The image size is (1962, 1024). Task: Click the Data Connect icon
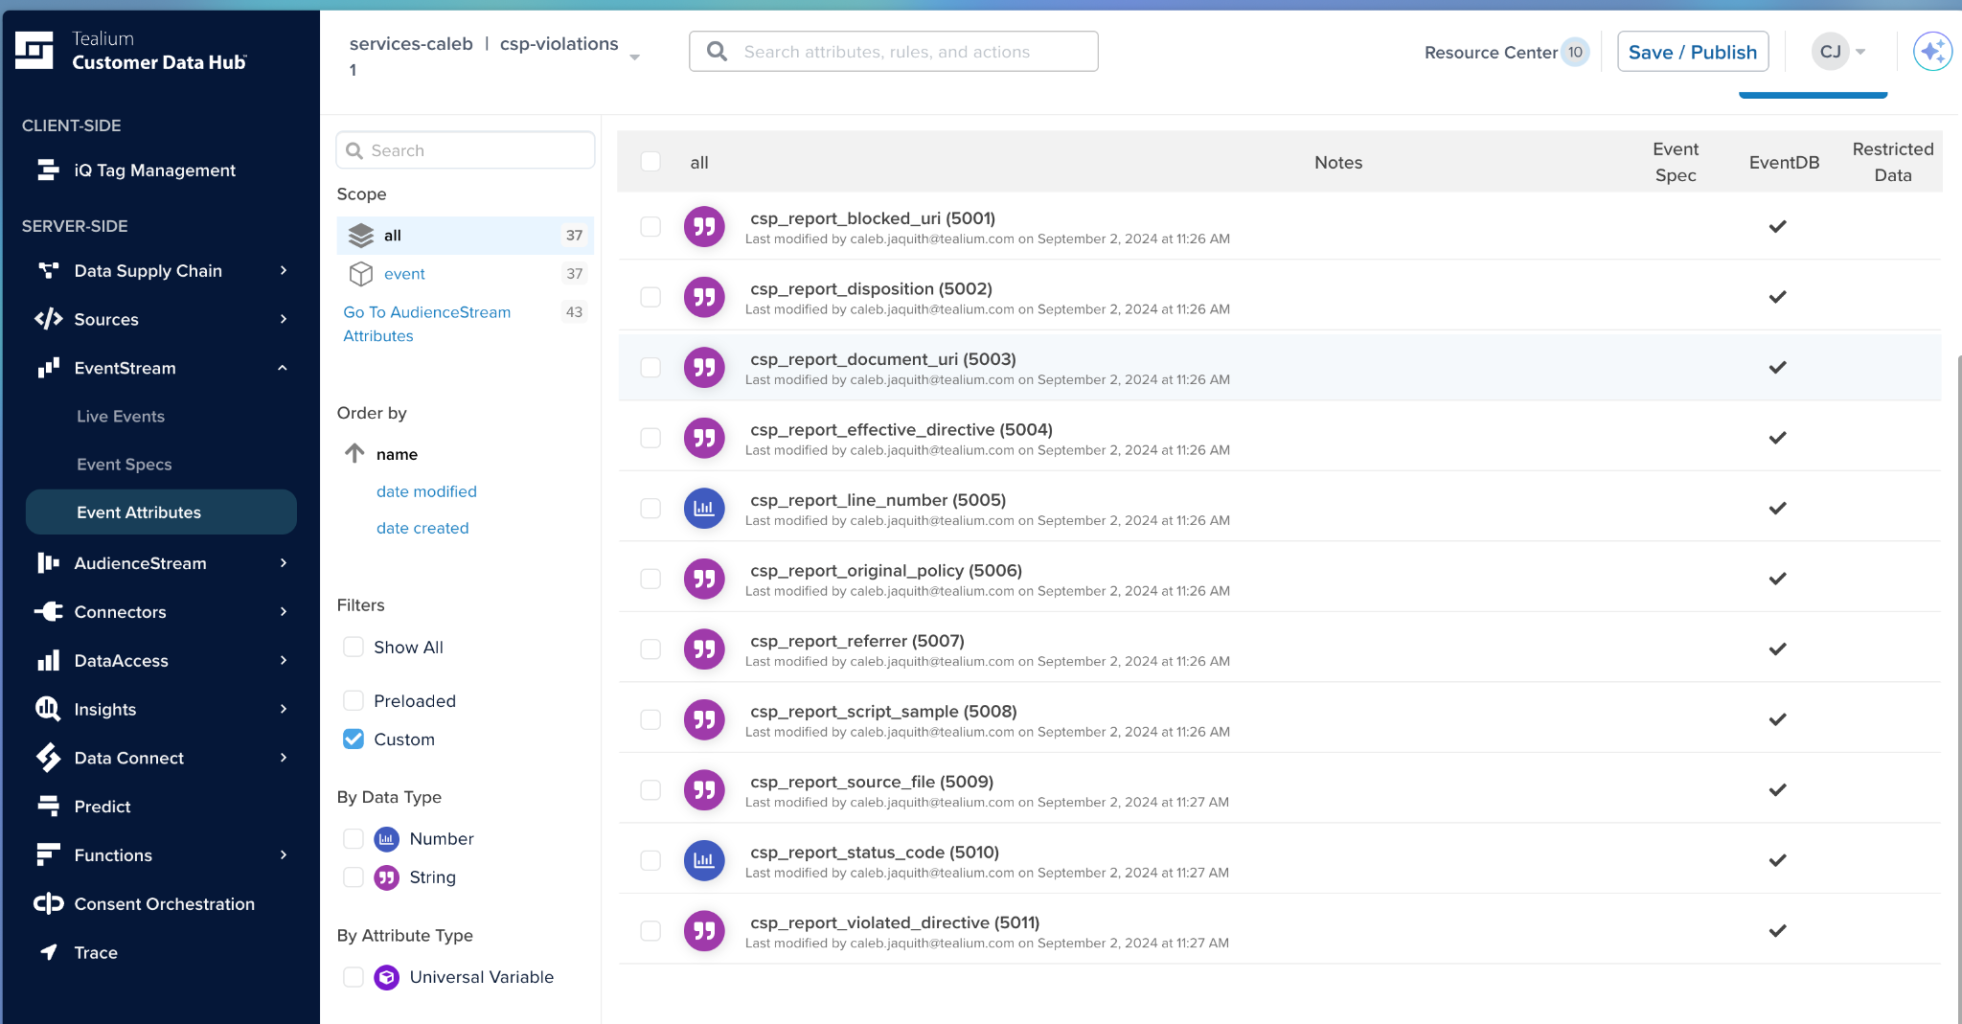[48, 758]
